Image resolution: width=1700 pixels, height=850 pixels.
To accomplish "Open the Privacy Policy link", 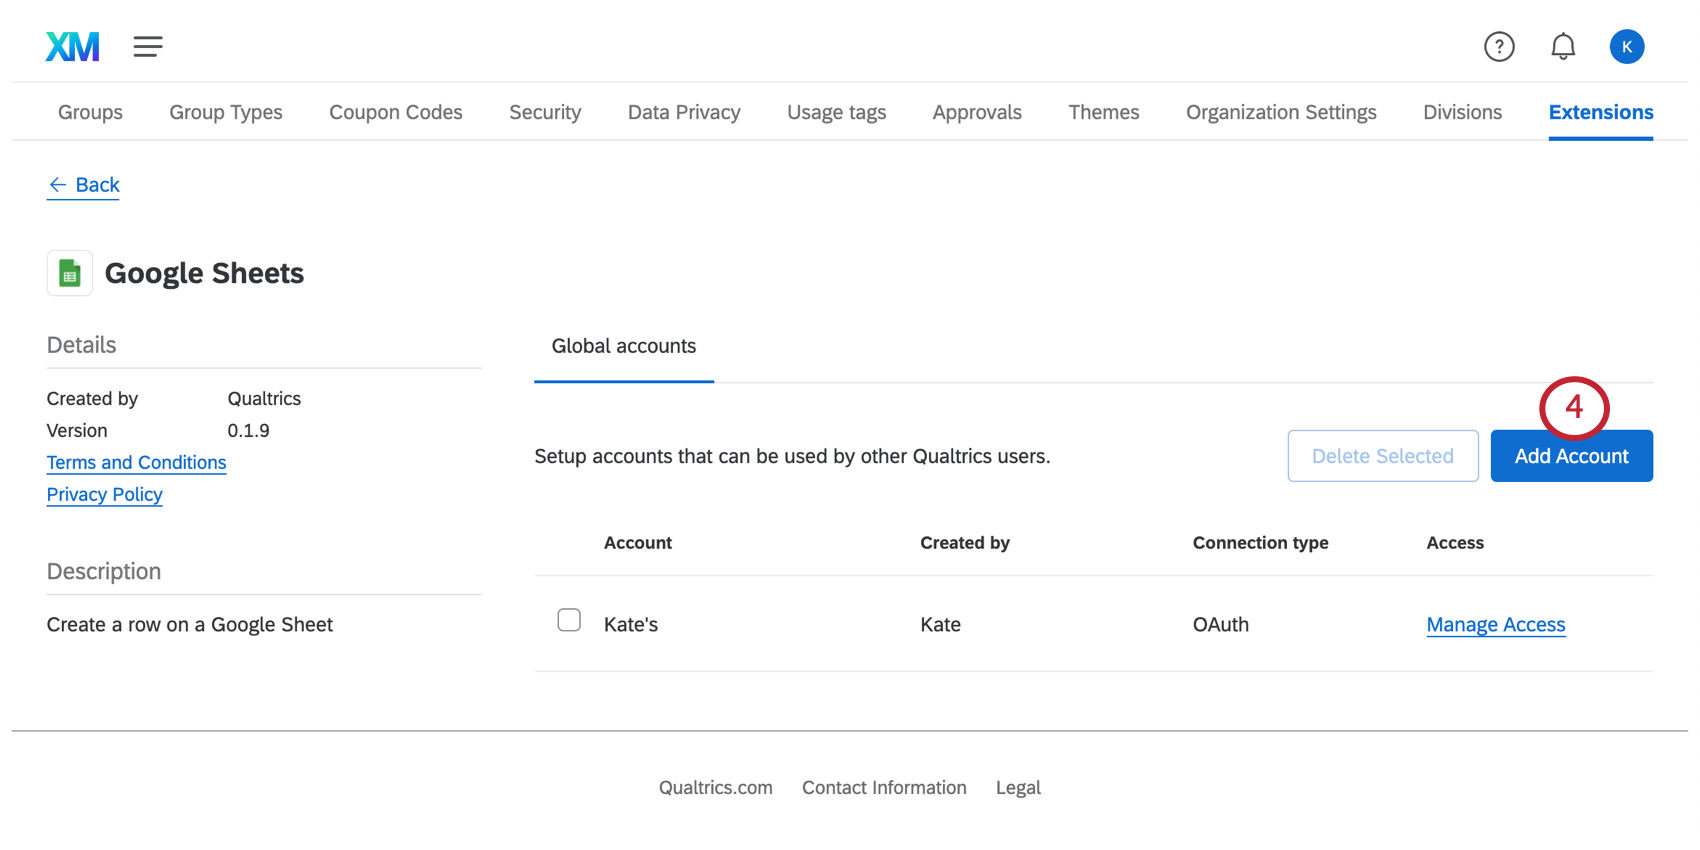I will point(105,495).
